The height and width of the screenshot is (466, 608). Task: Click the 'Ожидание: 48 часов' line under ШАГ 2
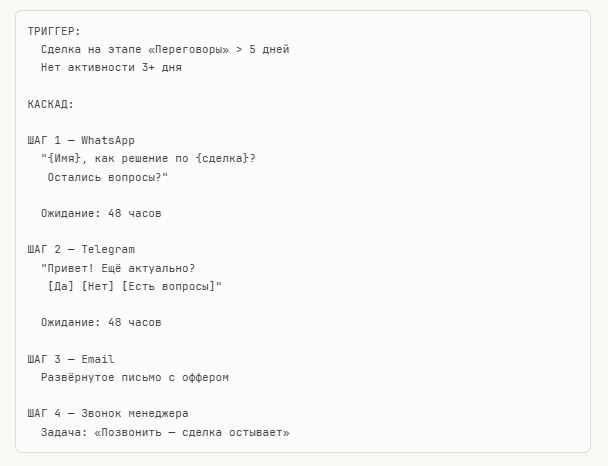pyautogui.click(x=101, y=322)
